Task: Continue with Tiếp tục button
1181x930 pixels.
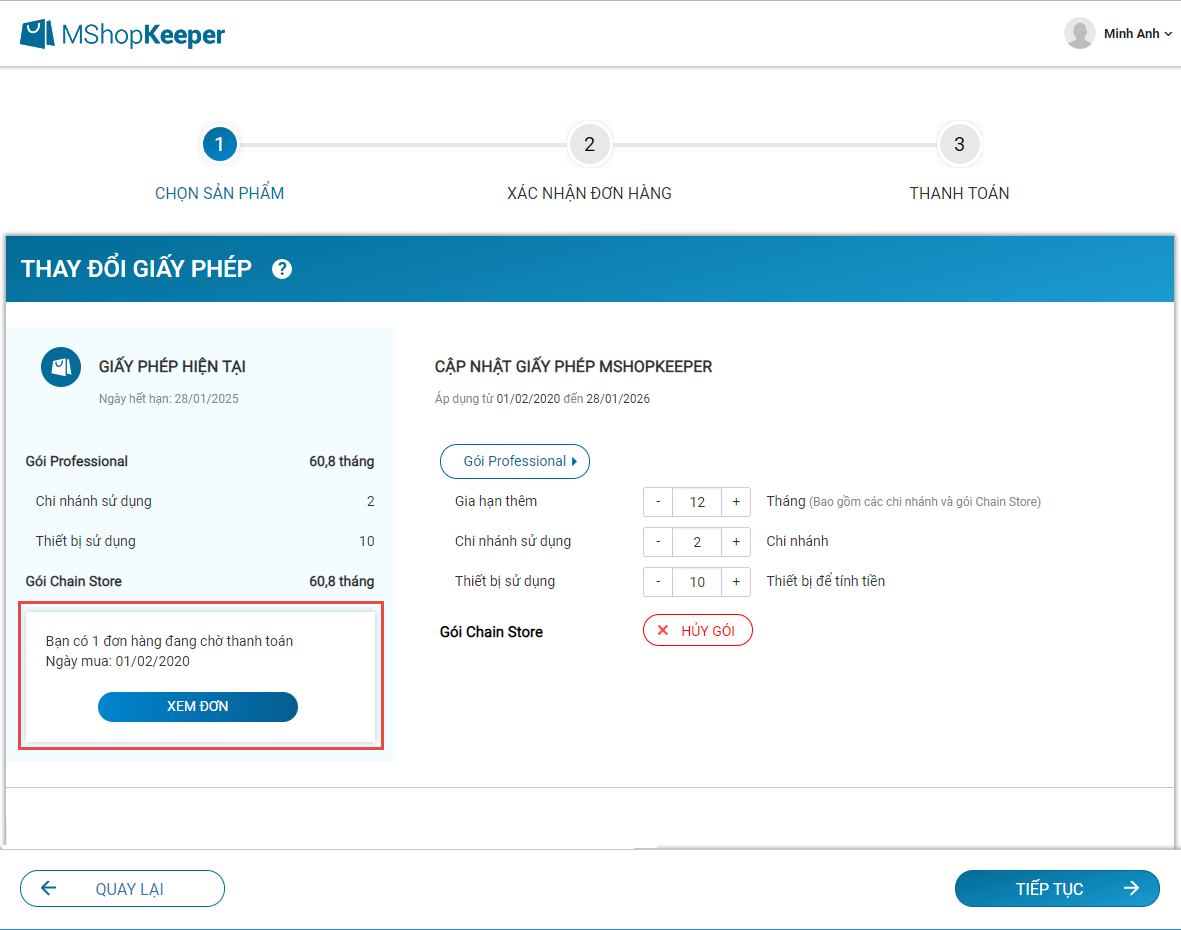Action: [1057, 889]
